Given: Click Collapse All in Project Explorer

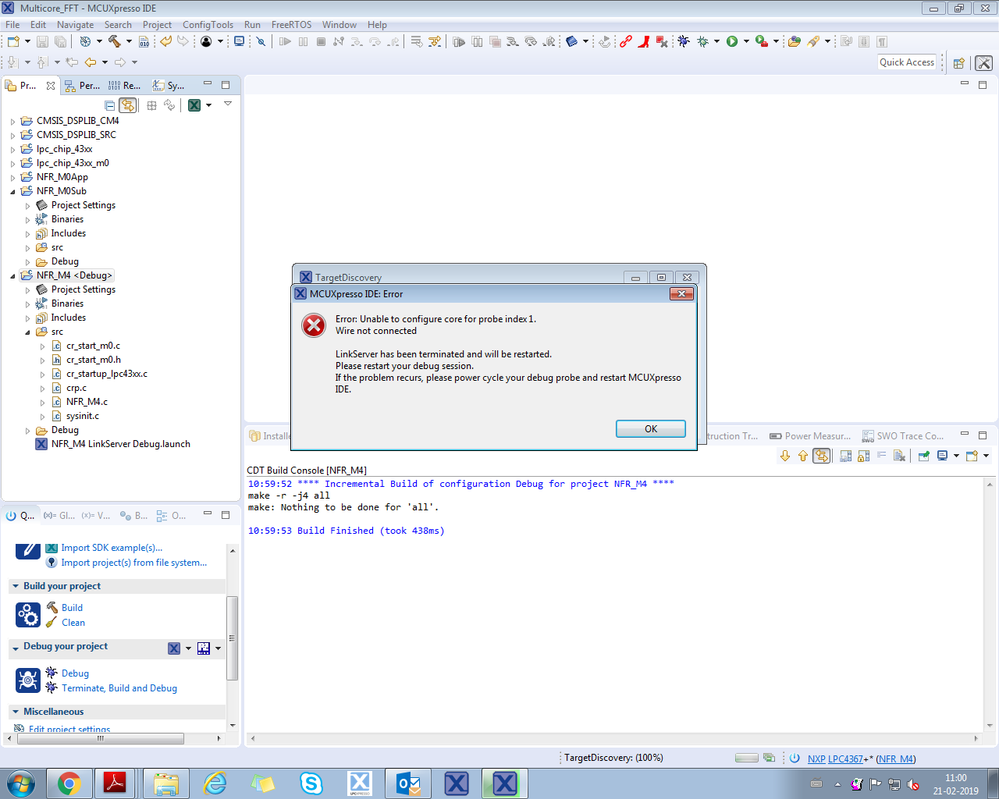Looking at the screenshot, I should (110, 105).
